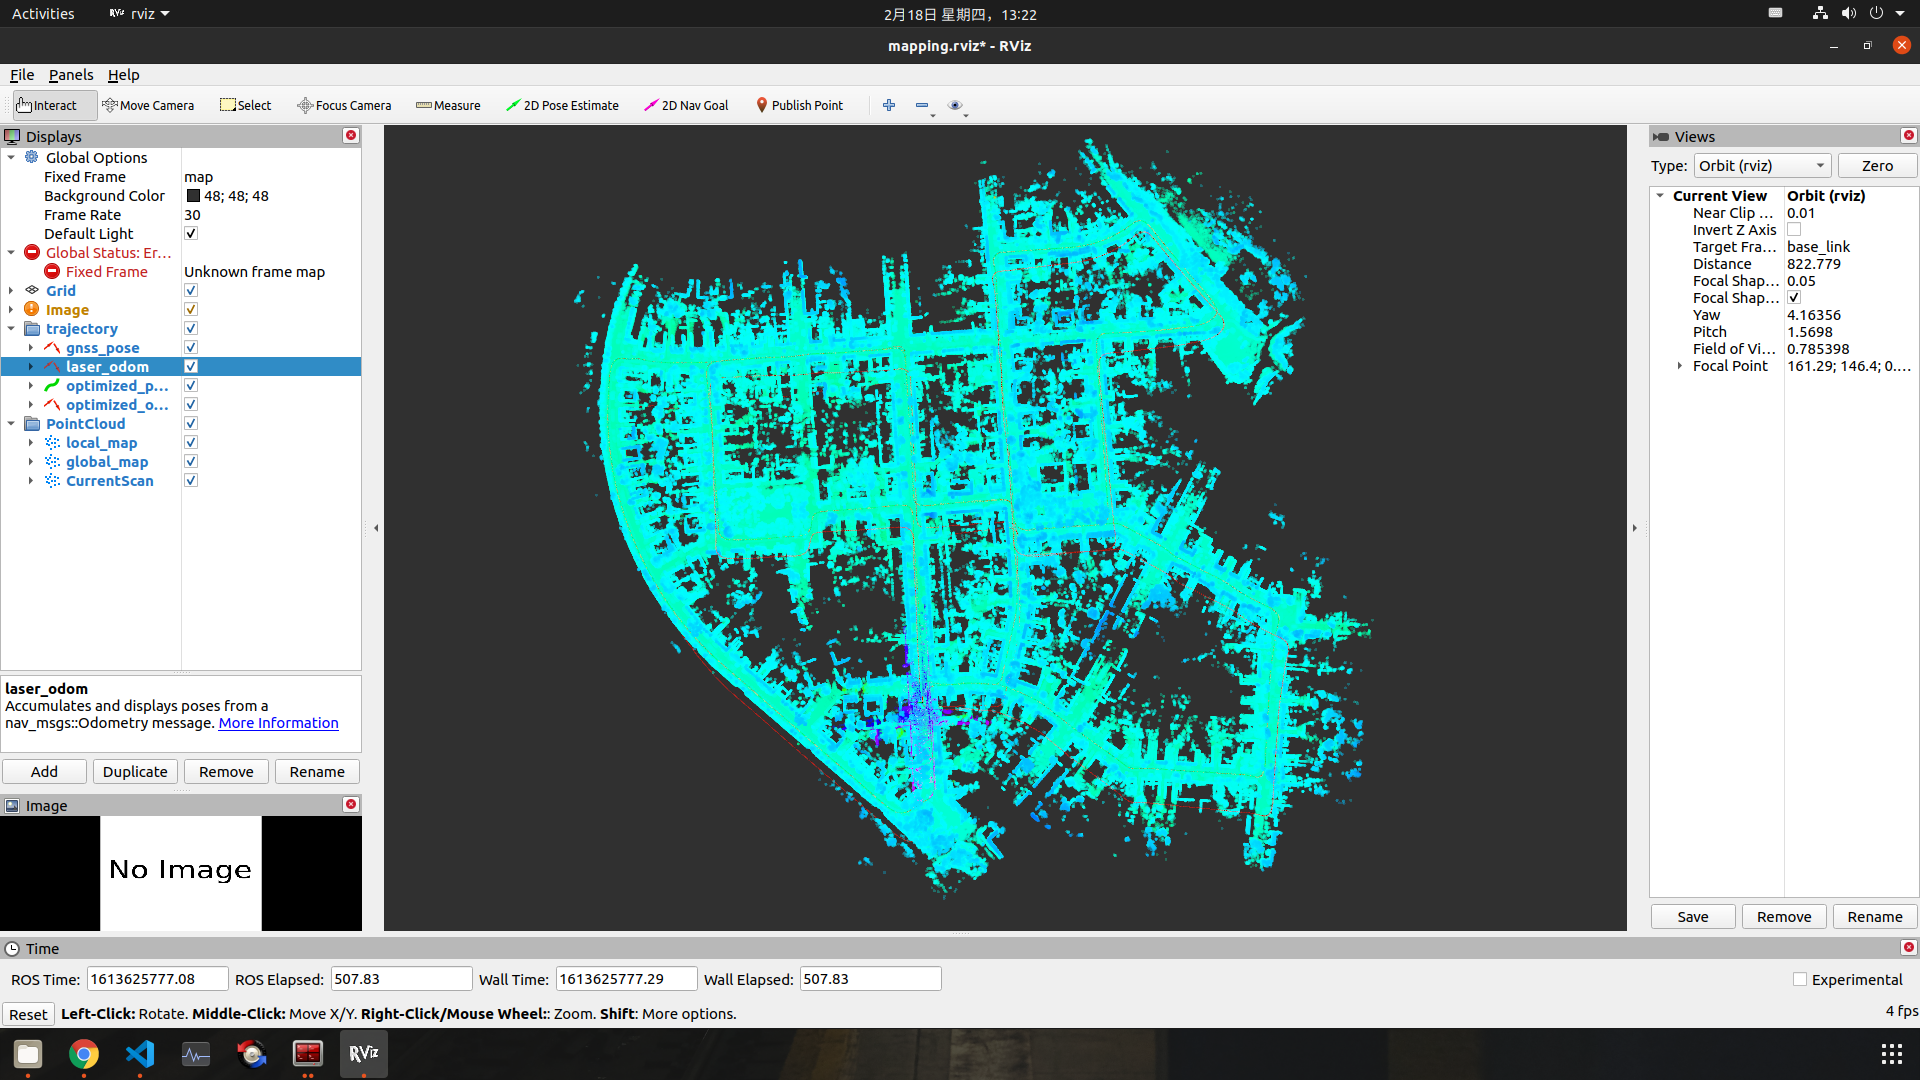The height and width of the screenshot is (1080, 1920).
Task: Expand the CurrentScan node
Action: (31, 480)
